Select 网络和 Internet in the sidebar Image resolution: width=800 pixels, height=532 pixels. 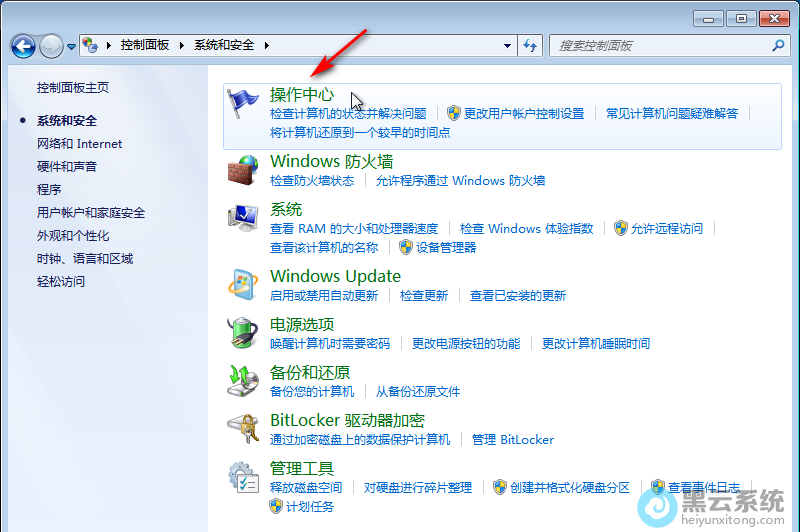79,144
